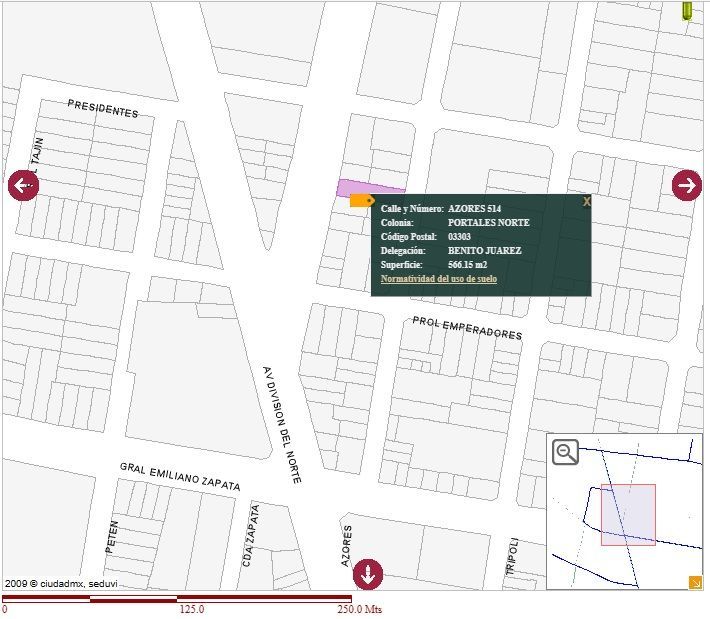Click the green pin at map's top edge
The height and width of the screenshot is (619, 710).
[x=687, y=11]
